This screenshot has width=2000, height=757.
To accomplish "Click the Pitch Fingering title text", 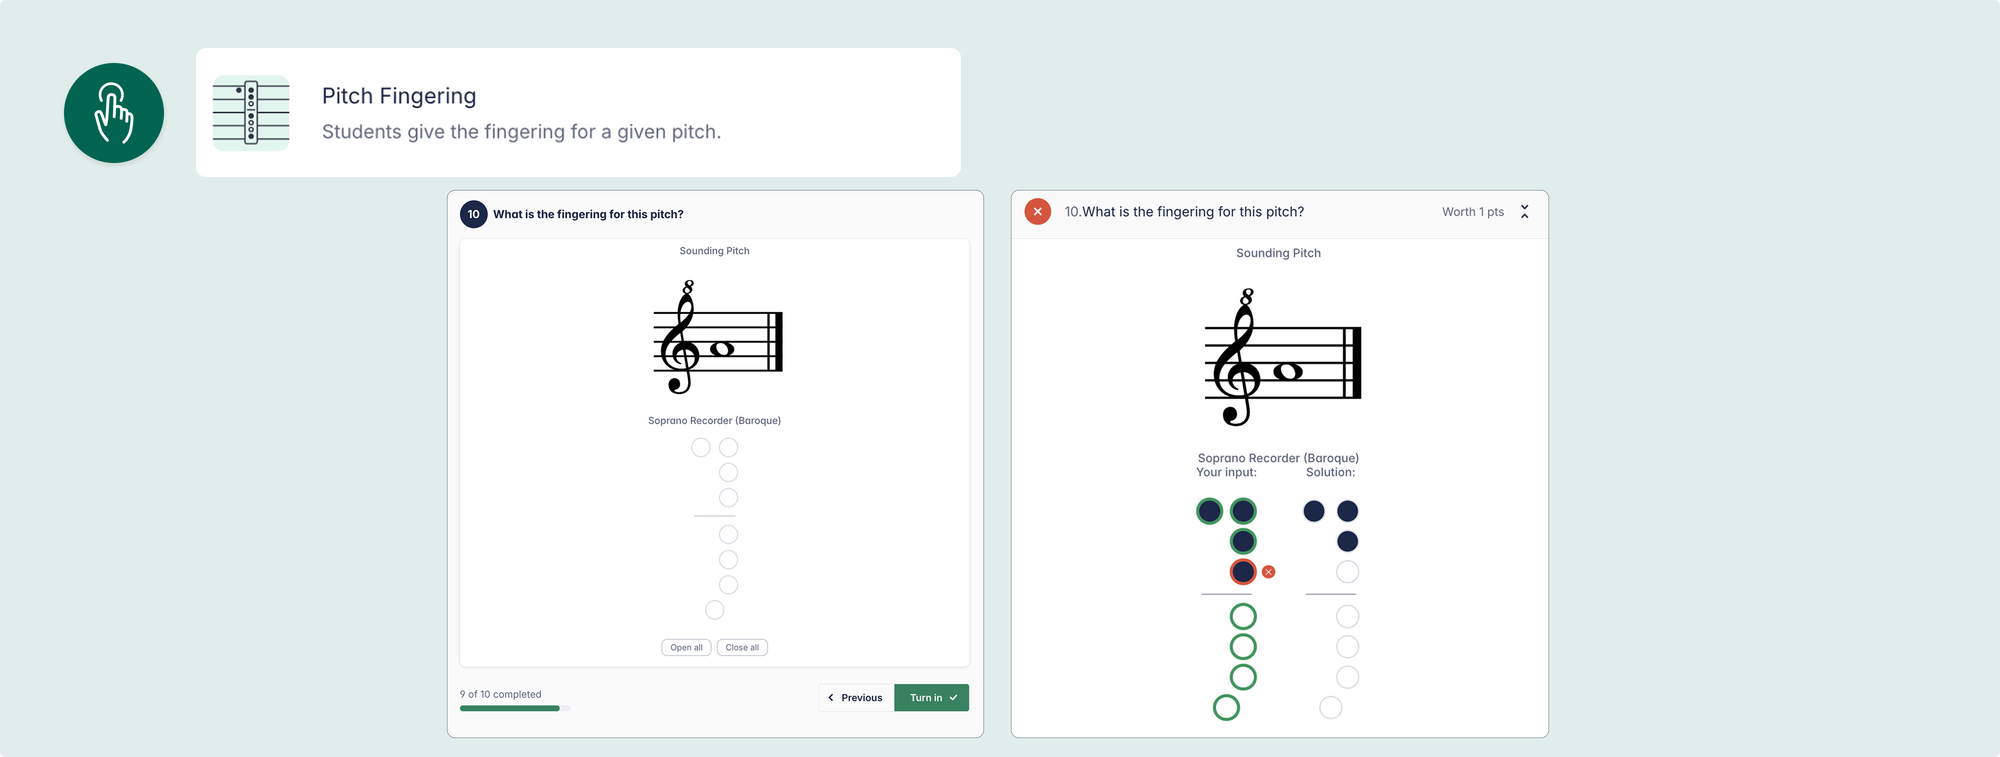I will click(x=399, y=96).
